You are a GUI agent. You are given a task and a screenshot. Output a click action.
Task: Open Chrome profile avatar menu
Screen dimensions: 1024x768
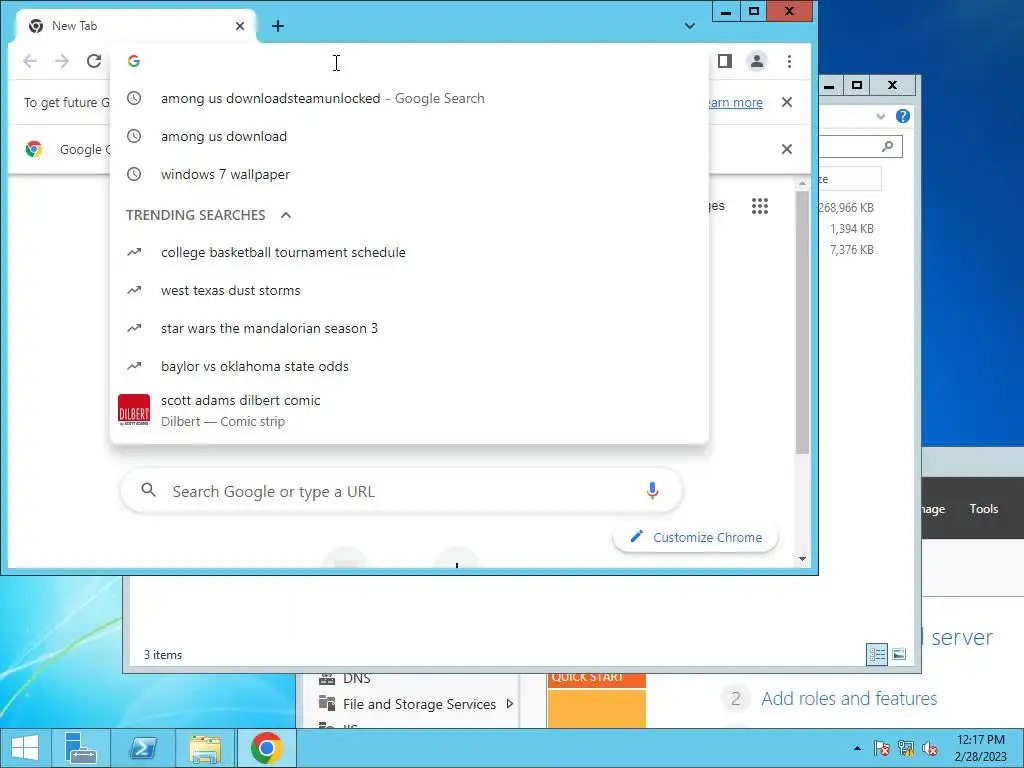(x=756, y=61)
